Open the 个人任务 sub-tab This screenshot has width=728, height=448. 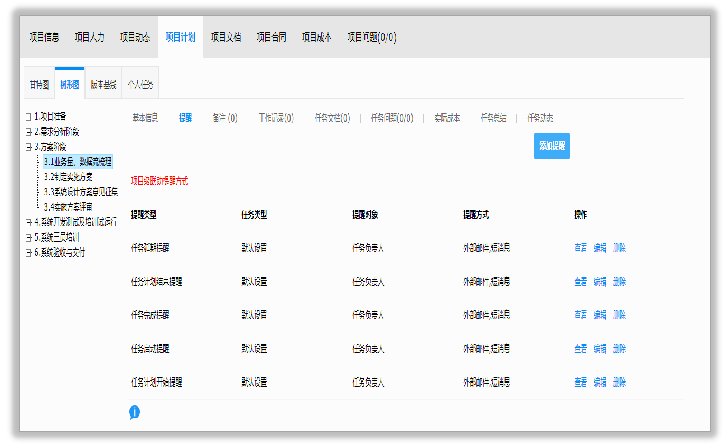point(140,85)
